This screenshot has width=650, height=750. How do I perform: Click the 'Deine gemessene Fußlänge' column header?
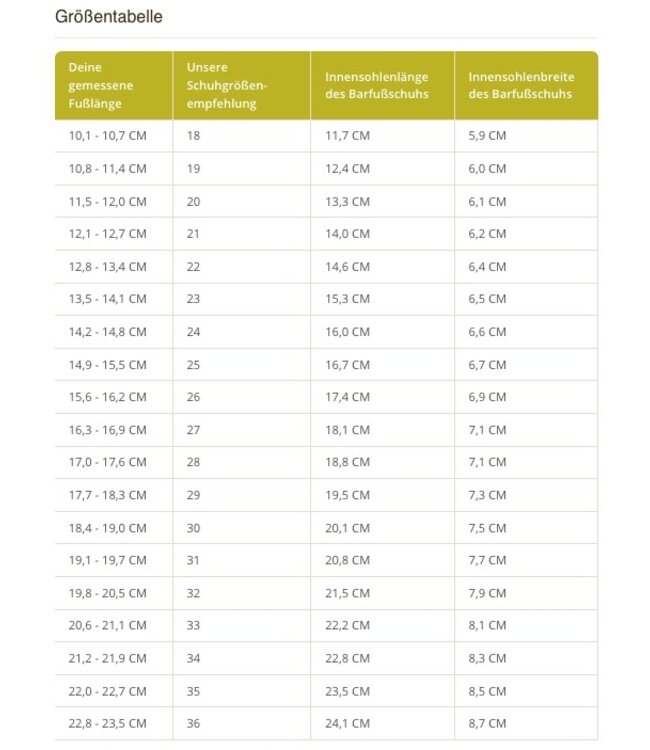100,85
